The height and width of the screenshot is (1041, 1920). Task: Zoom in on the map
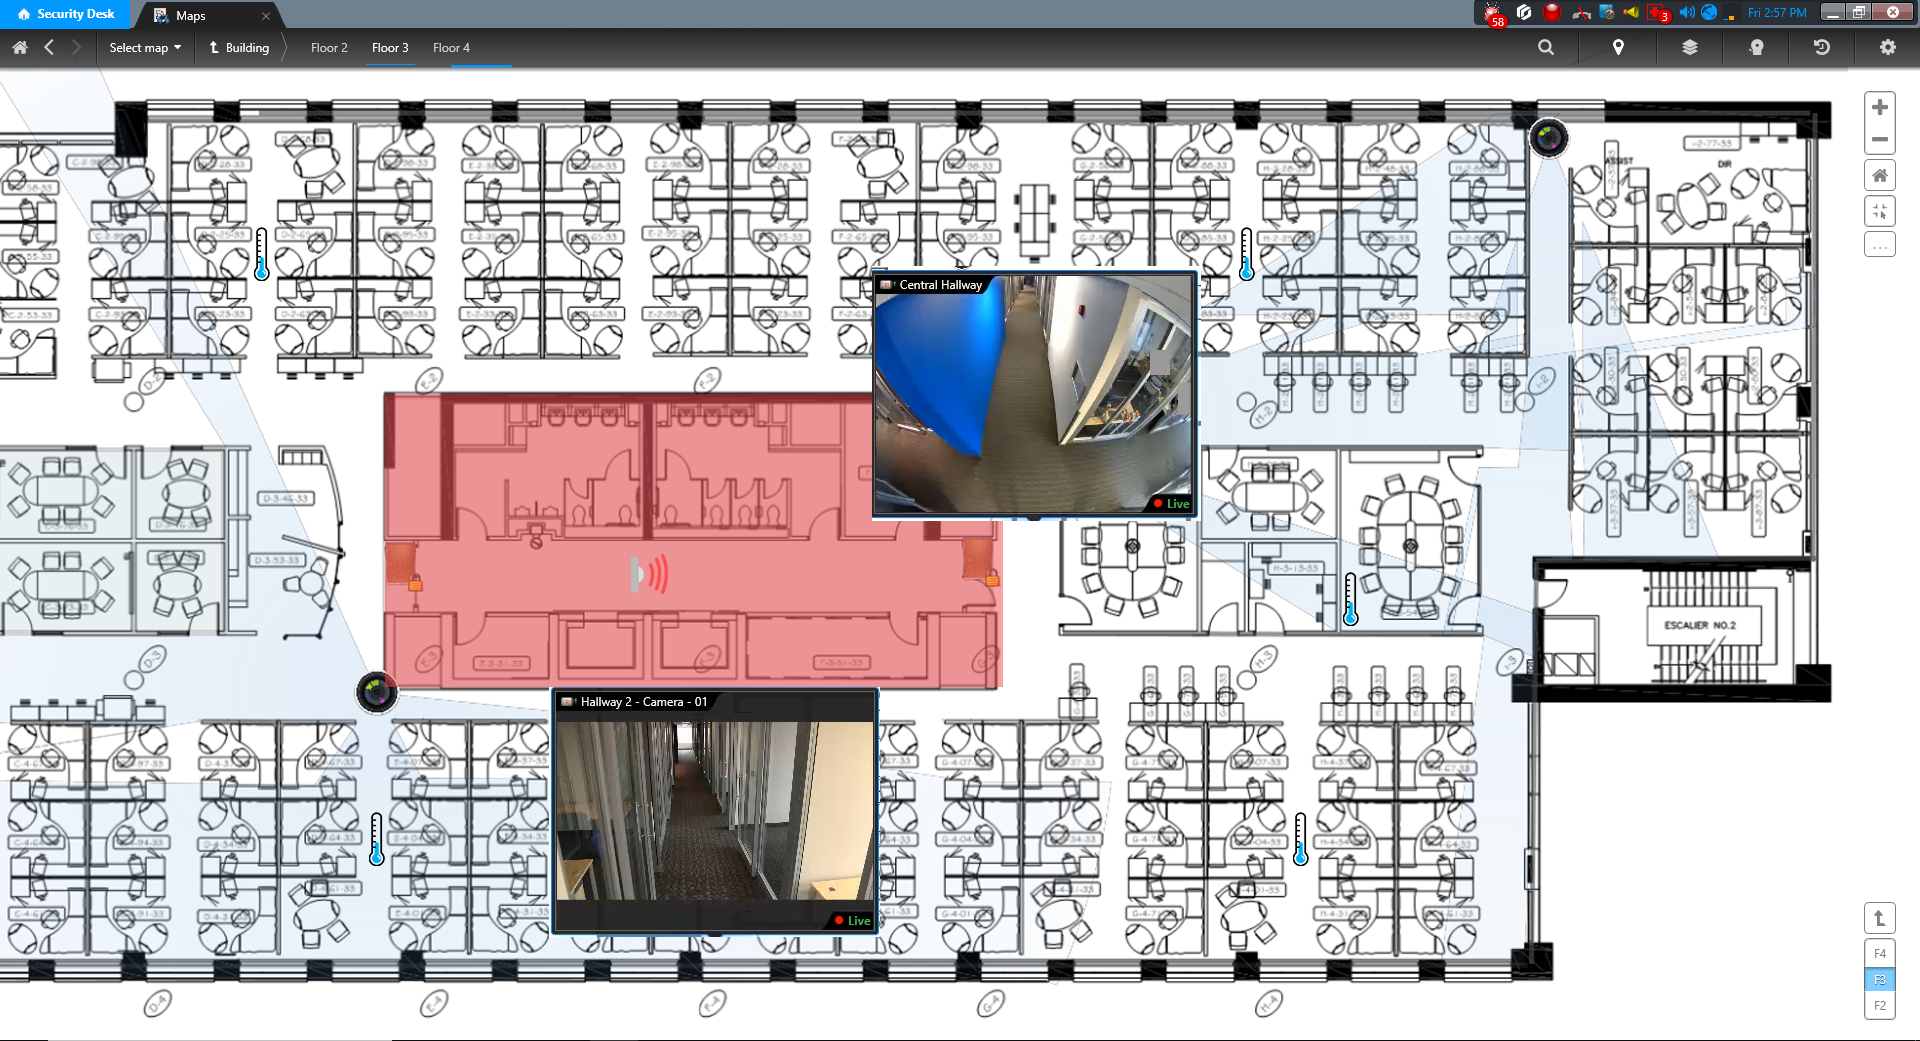pyautogui.click(x=1880, y=107)
